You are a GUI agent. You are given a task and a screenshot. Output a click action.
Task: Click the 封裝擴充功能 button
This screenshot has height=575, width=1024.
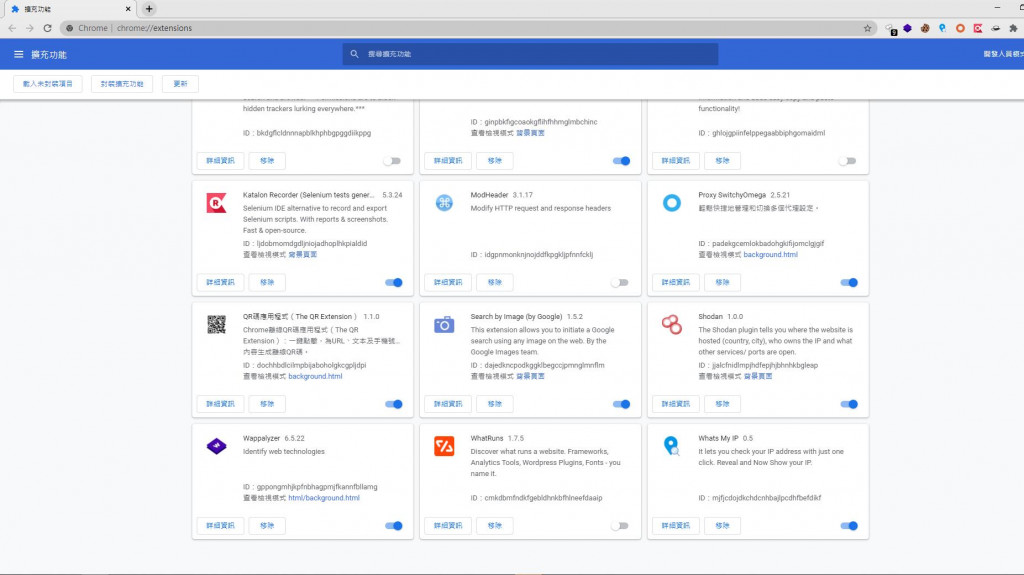point(122,84)
